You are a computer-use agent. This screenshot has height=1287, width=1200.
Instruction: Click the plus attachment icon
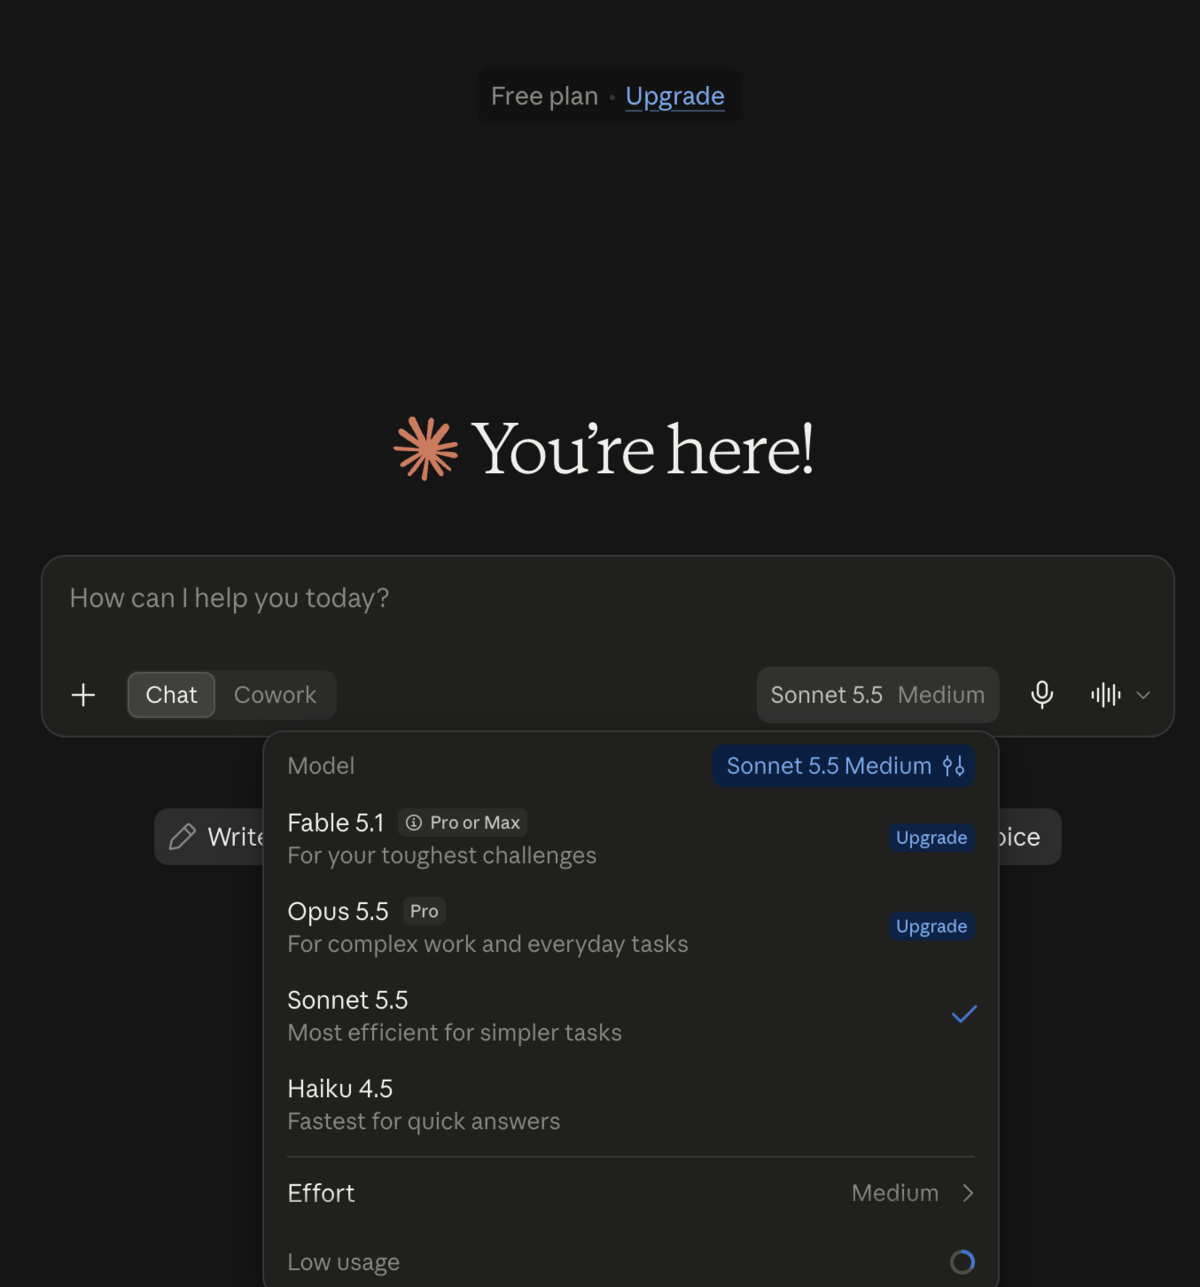[84, 695]
